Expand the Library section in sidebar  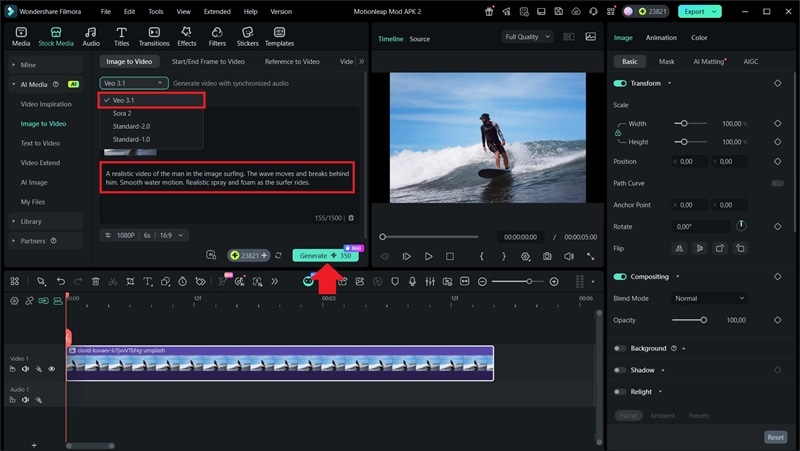pos(31,221)
